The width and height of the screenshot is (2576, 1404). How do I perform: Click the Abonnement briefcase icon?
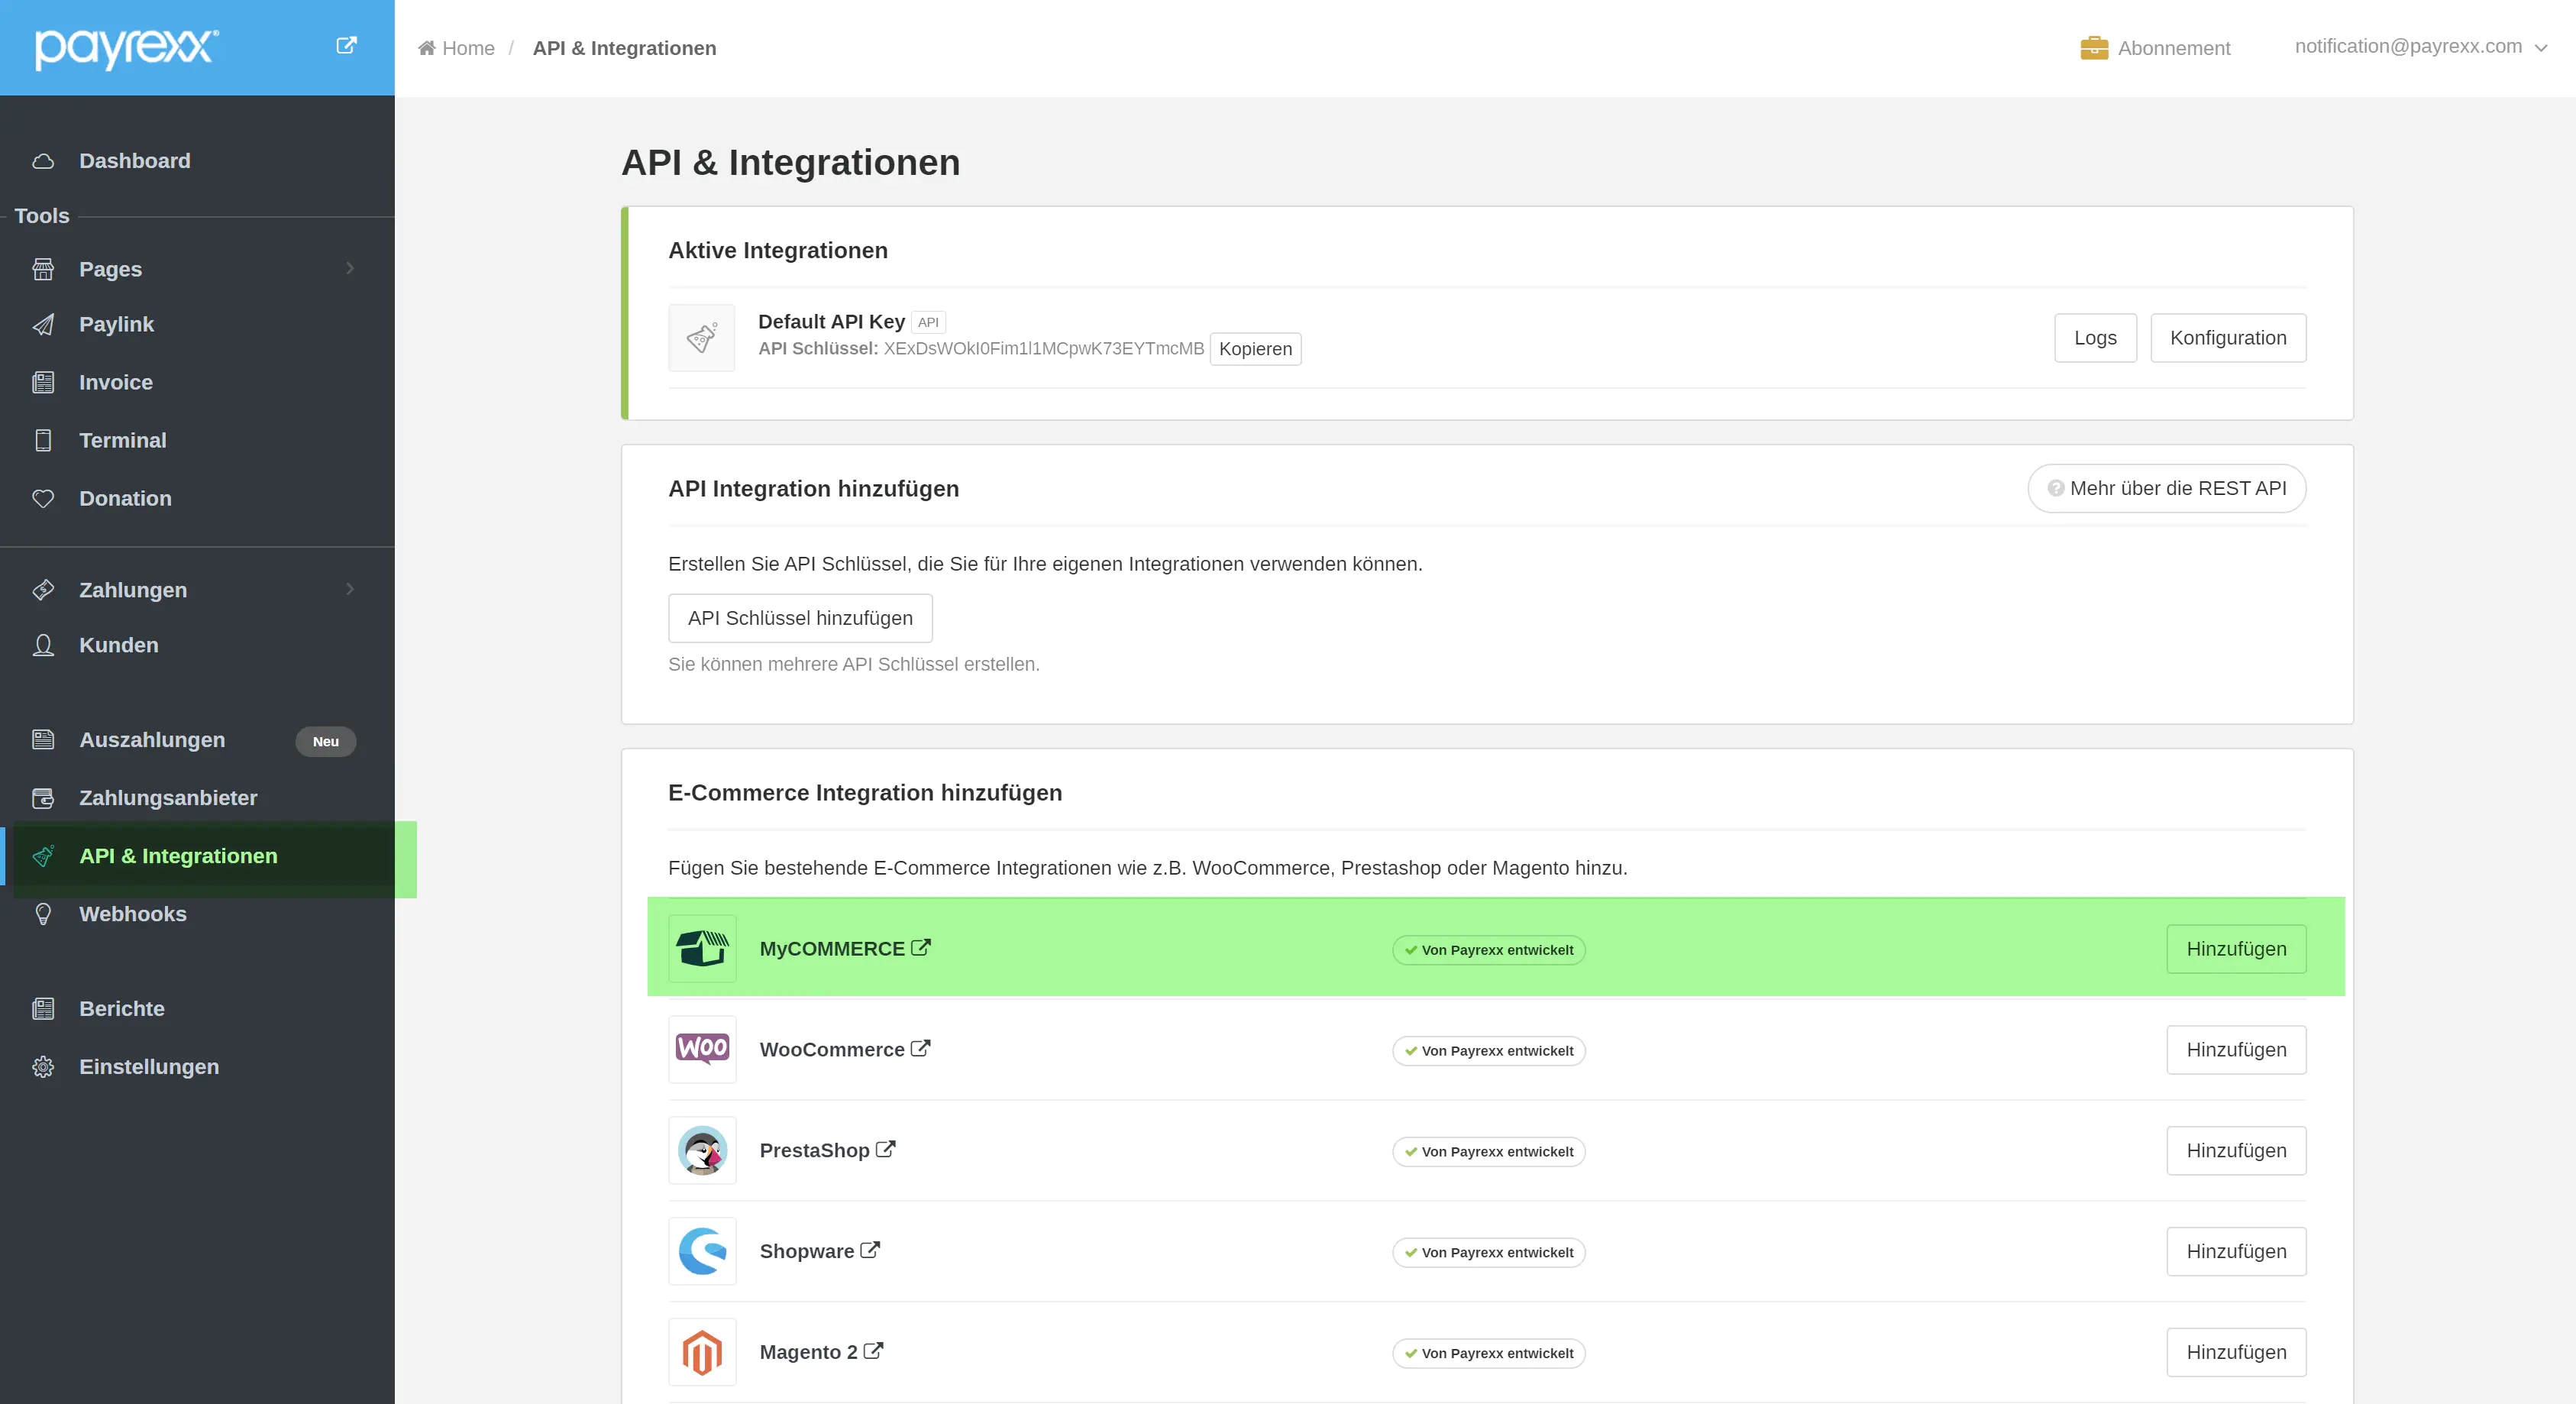[2094, 48]
